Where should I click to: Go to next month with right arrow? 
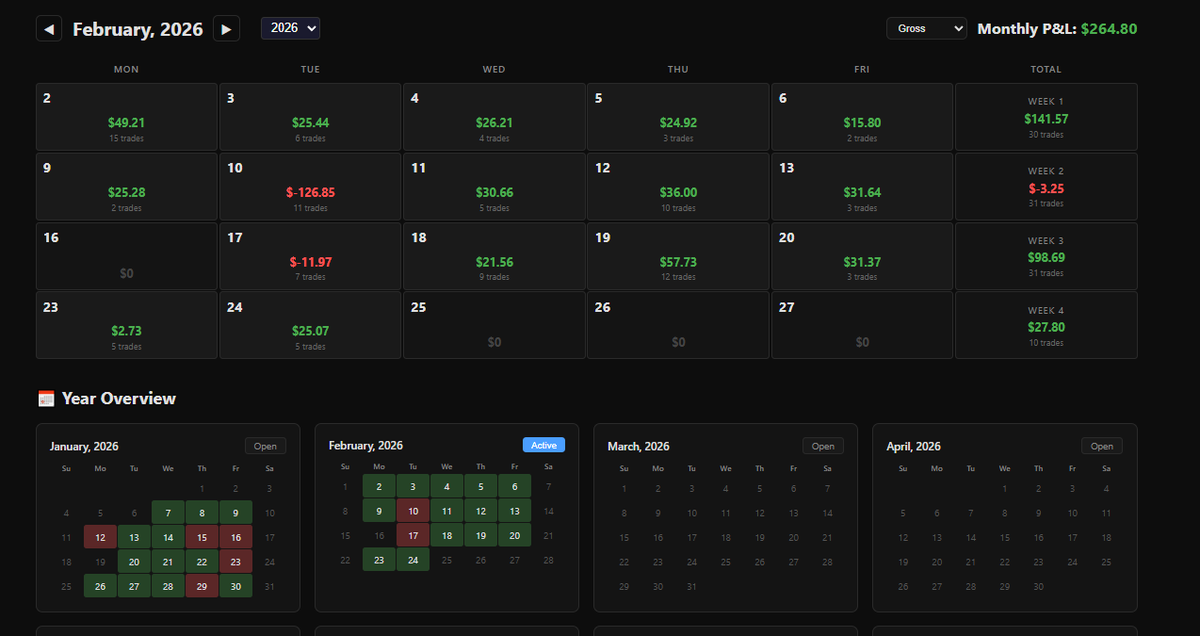coord(227,29)
